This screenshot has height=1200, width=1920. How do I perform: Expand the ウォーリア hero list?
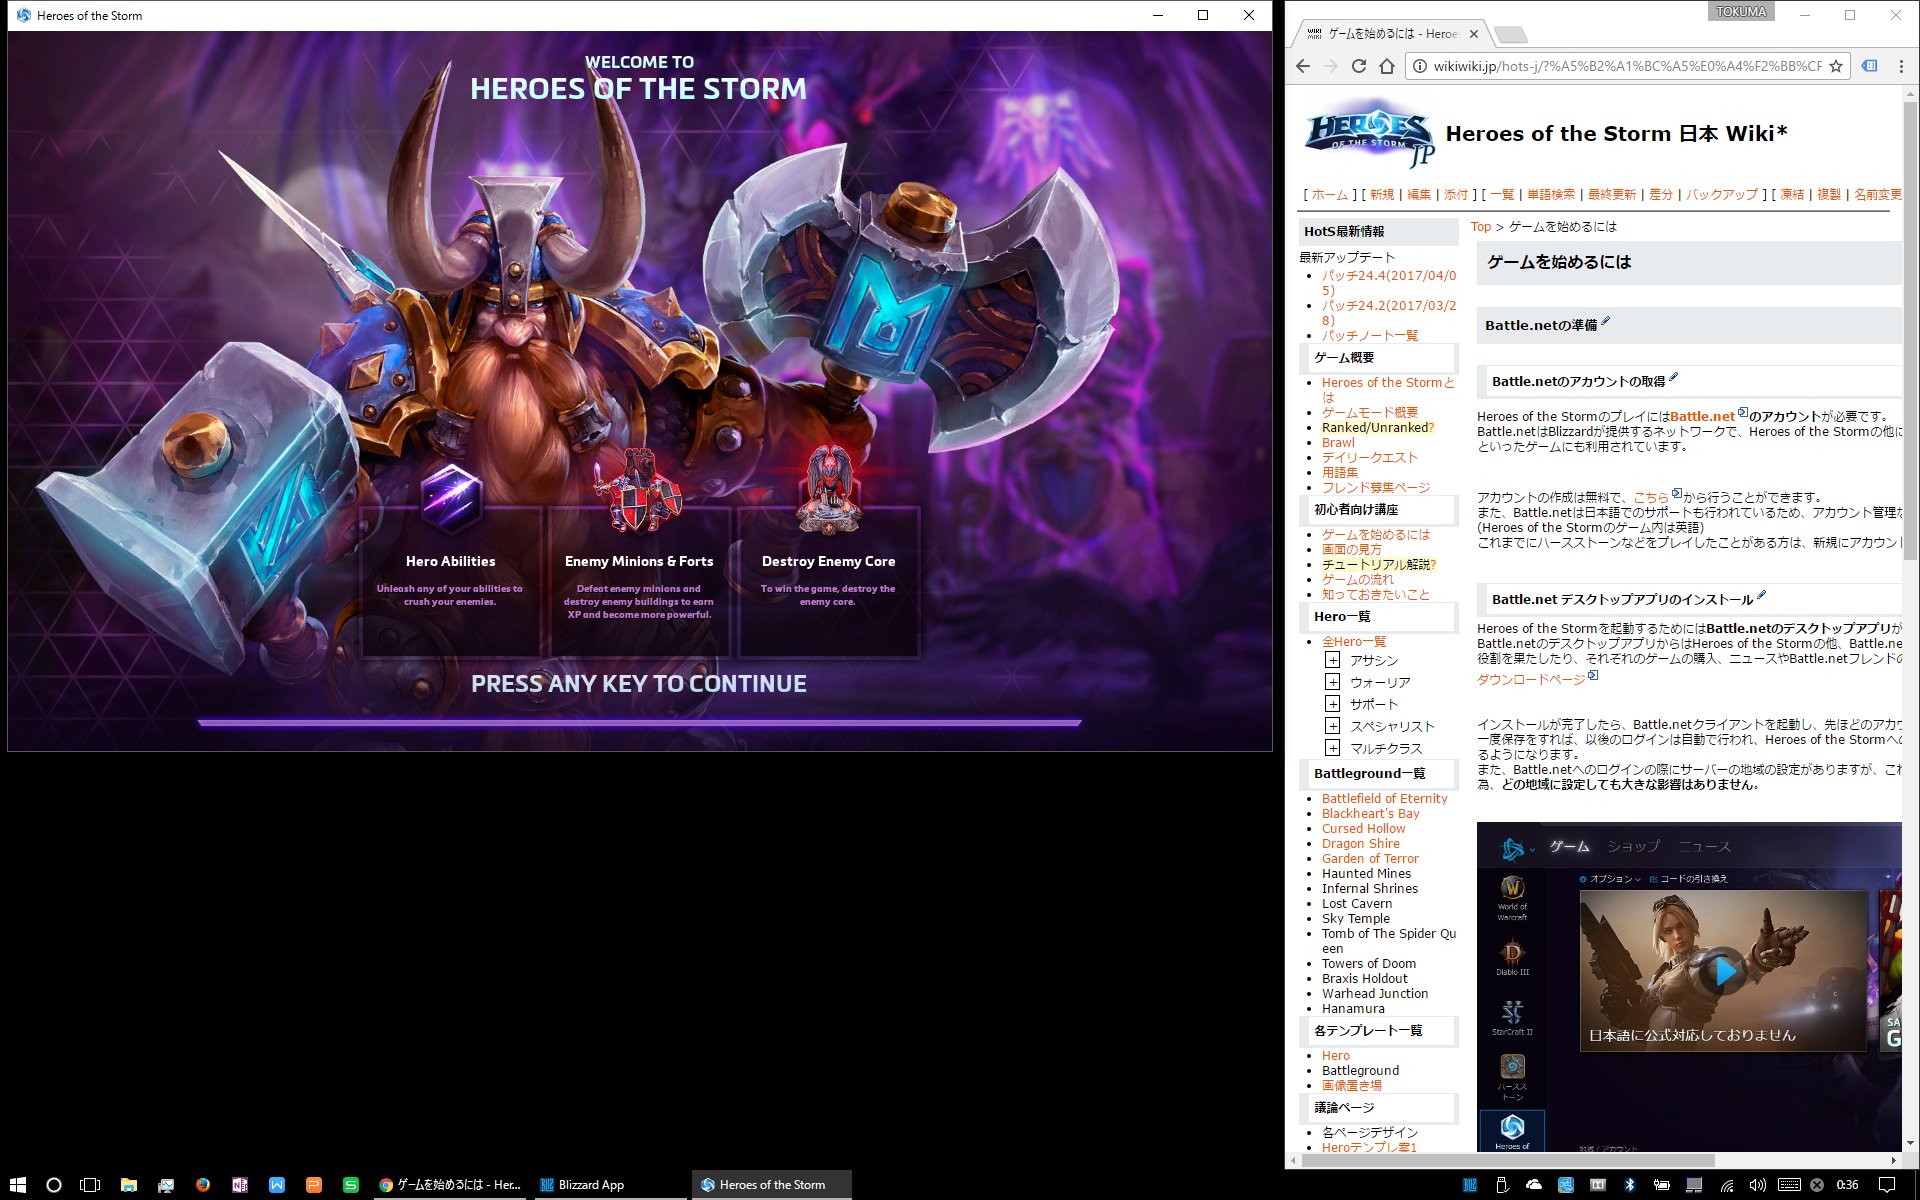click(1332, 682)
